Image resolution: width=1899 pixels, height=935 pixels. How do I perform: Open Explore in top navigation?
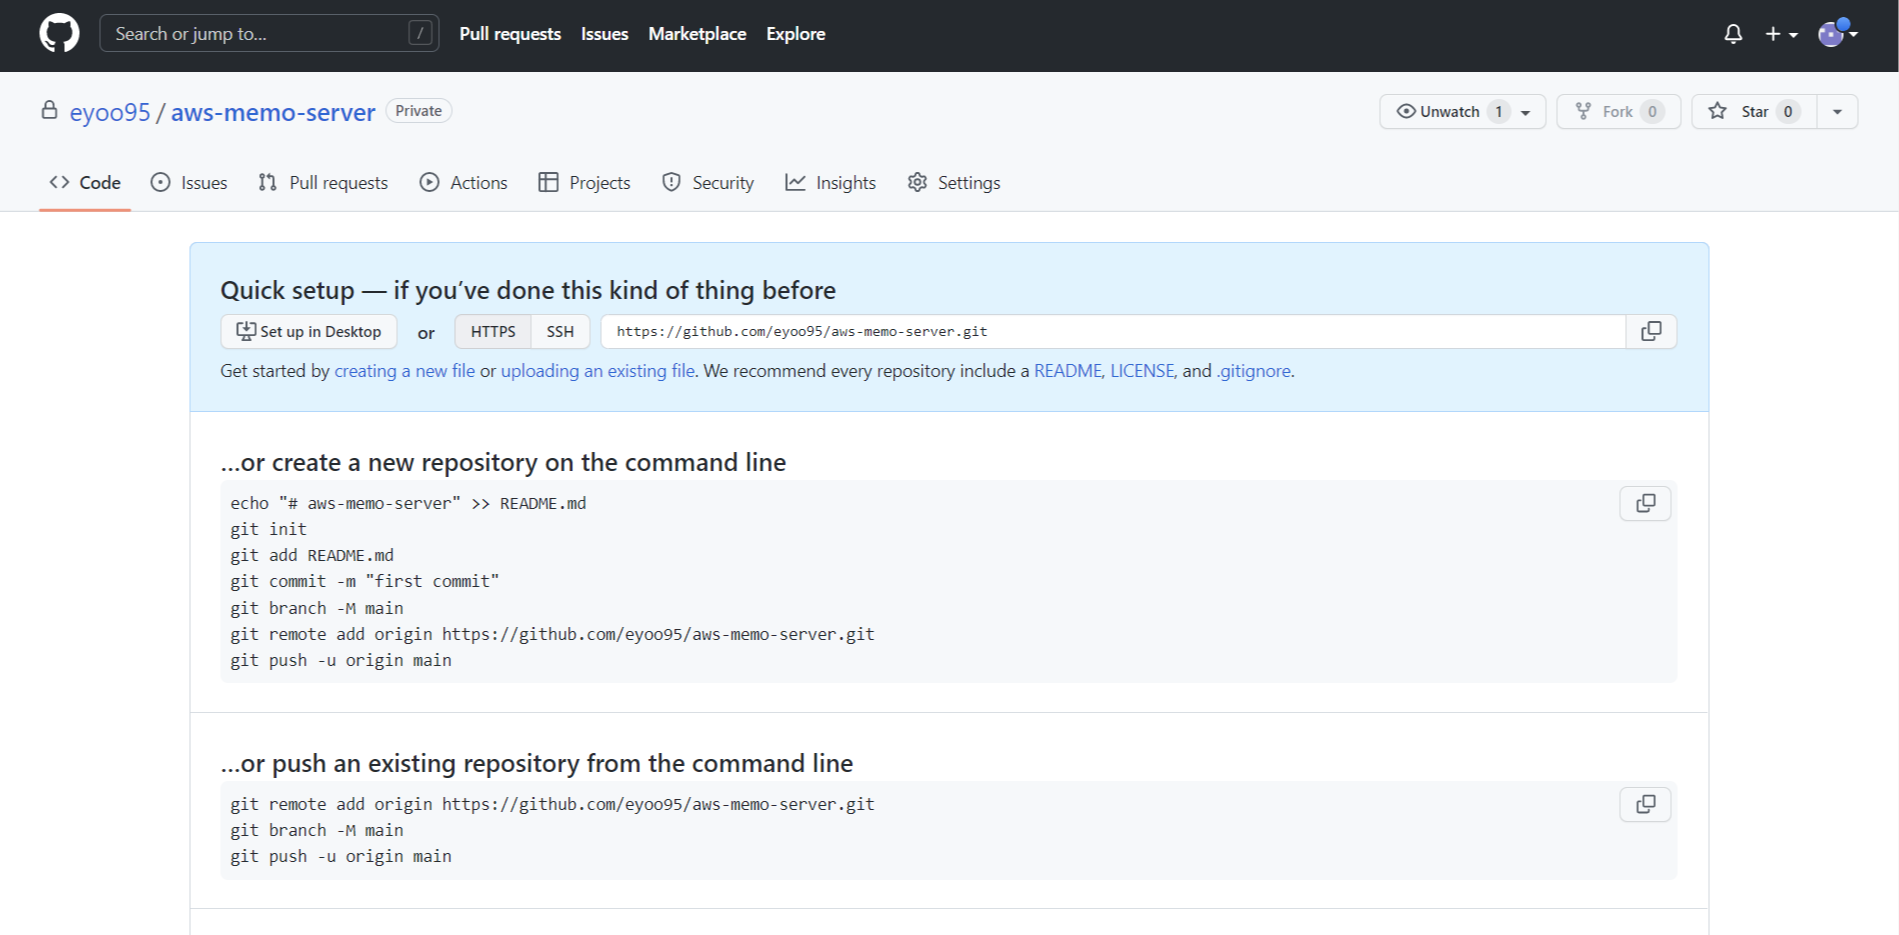(795, 34)
